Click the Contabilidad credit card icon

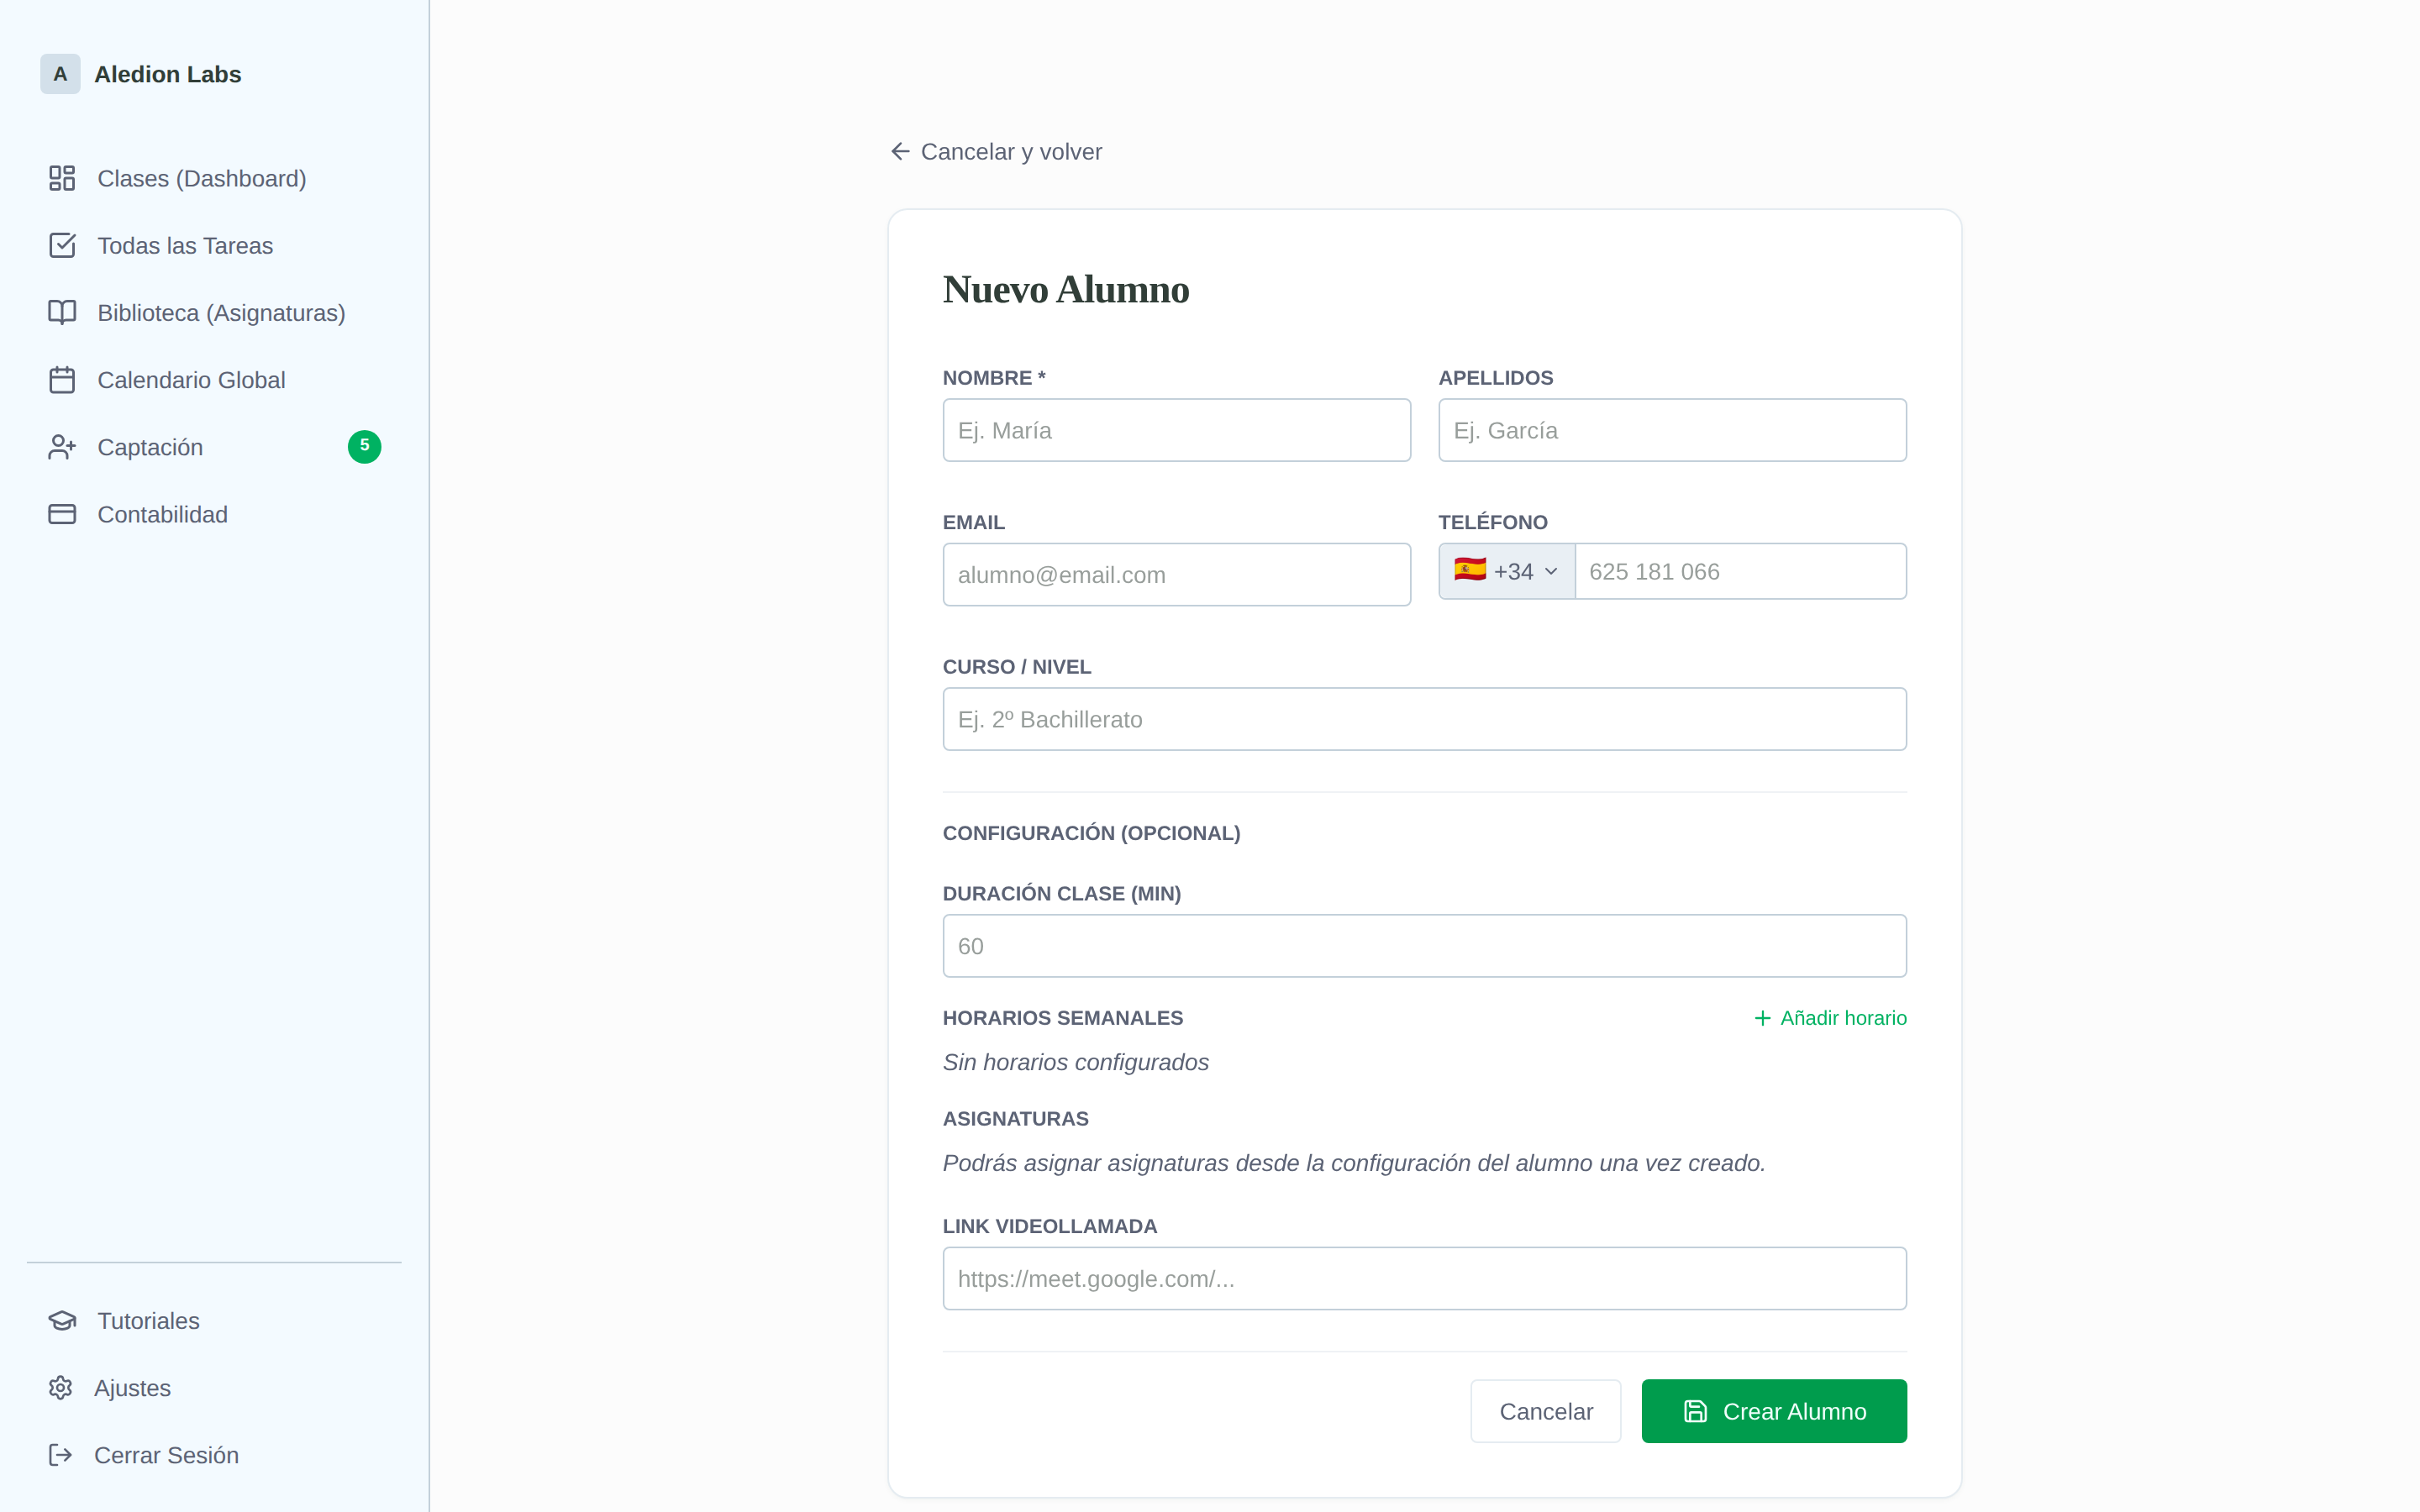62,514
